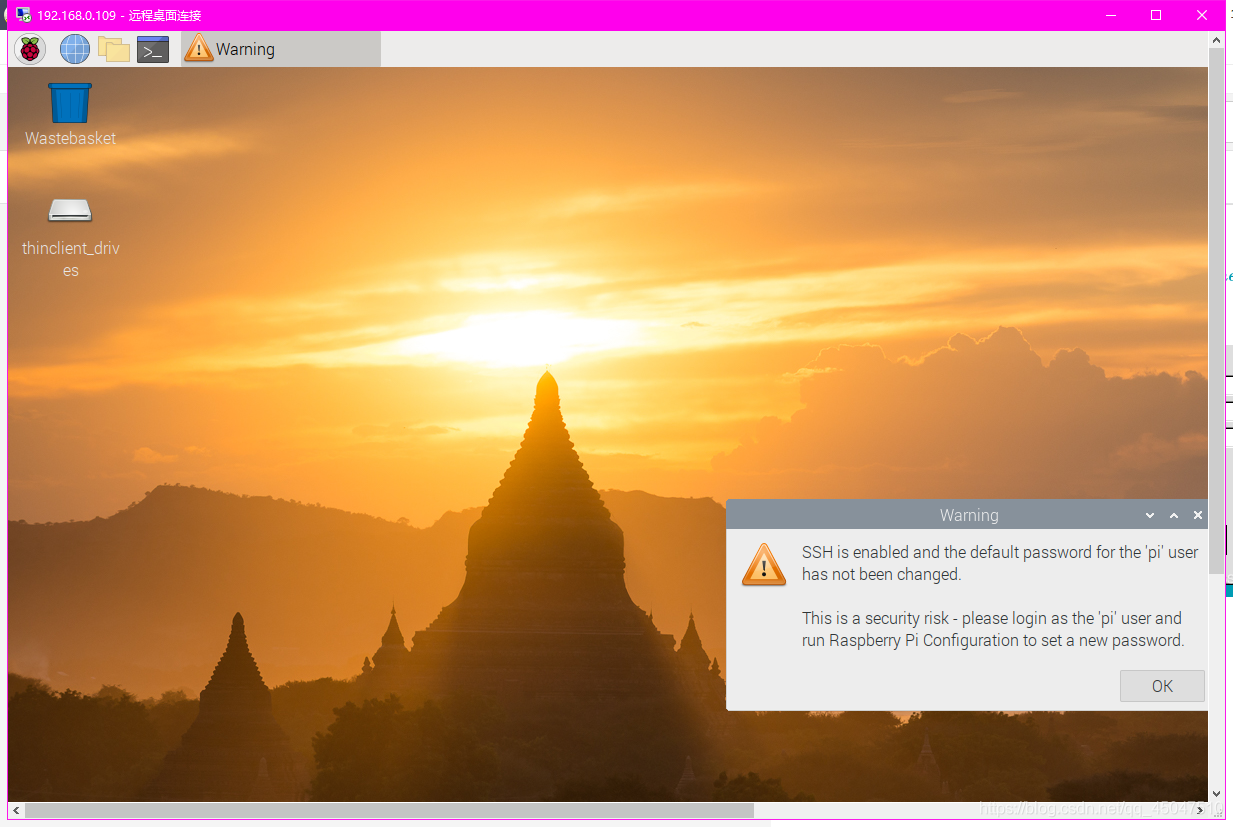Click the Warning dialog title bar

[968, 515]
